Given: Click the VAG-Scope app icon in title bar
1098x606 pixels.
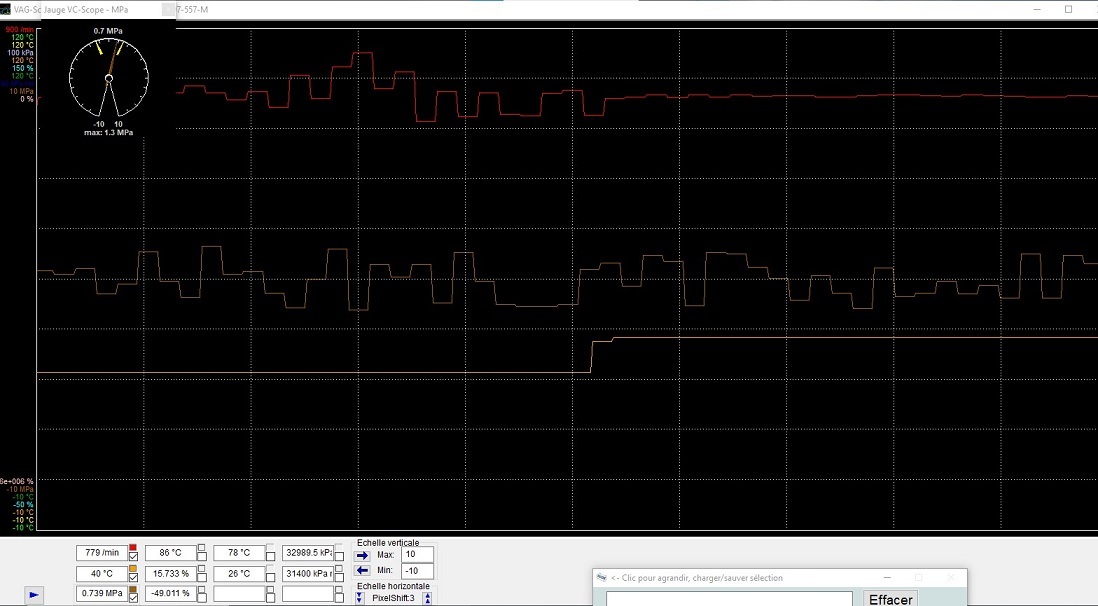Looking at the screenshot, I should click(4, 10).
